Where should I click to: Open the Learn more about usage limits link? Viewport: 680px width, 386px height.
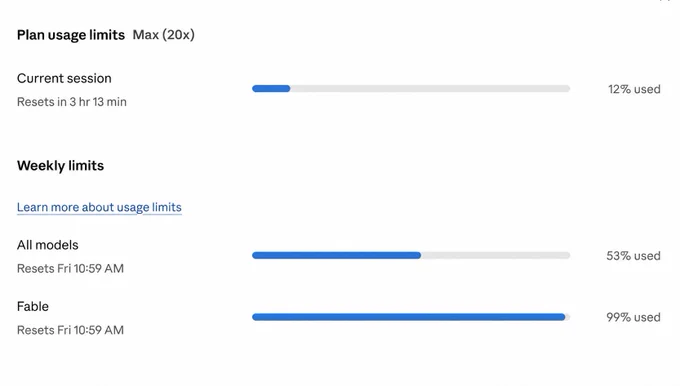point(99,207)
